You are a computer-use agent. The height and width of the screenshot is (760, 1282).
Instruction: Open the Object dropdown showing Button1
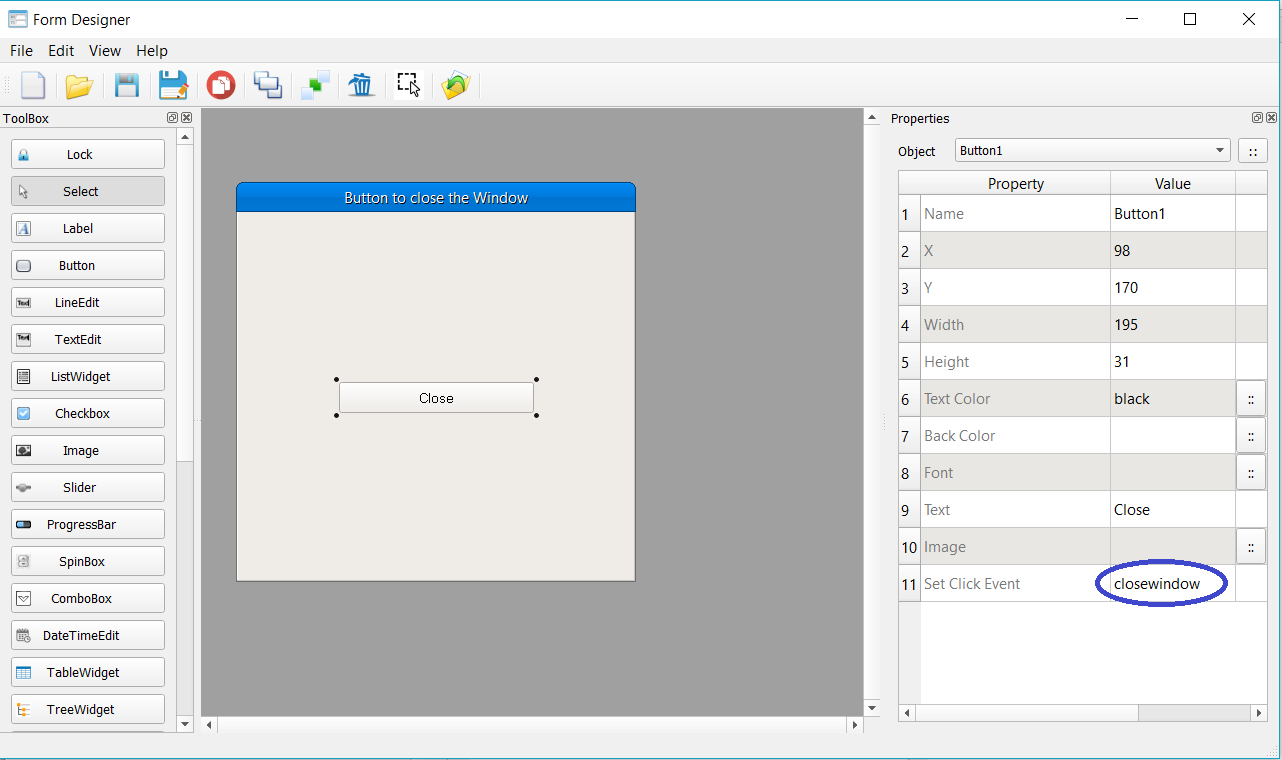click(1092, 151)
